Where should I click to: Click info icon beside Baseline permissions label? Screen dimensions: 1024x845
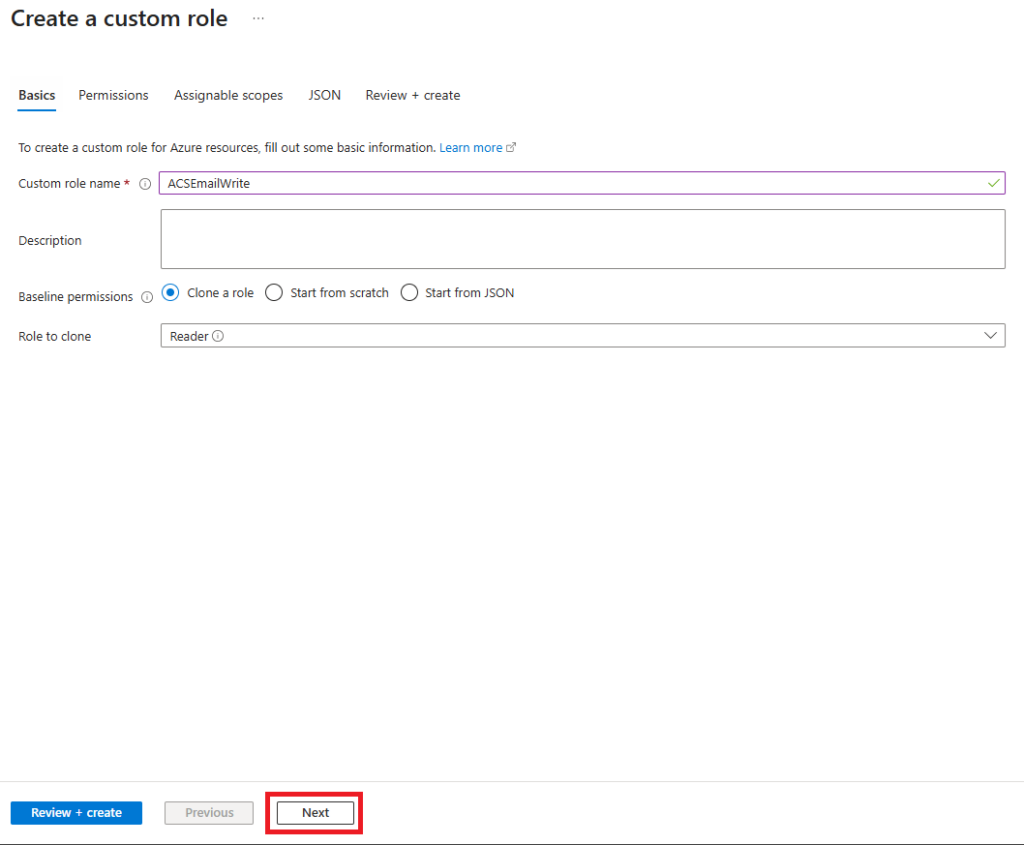tap(147, 297)
